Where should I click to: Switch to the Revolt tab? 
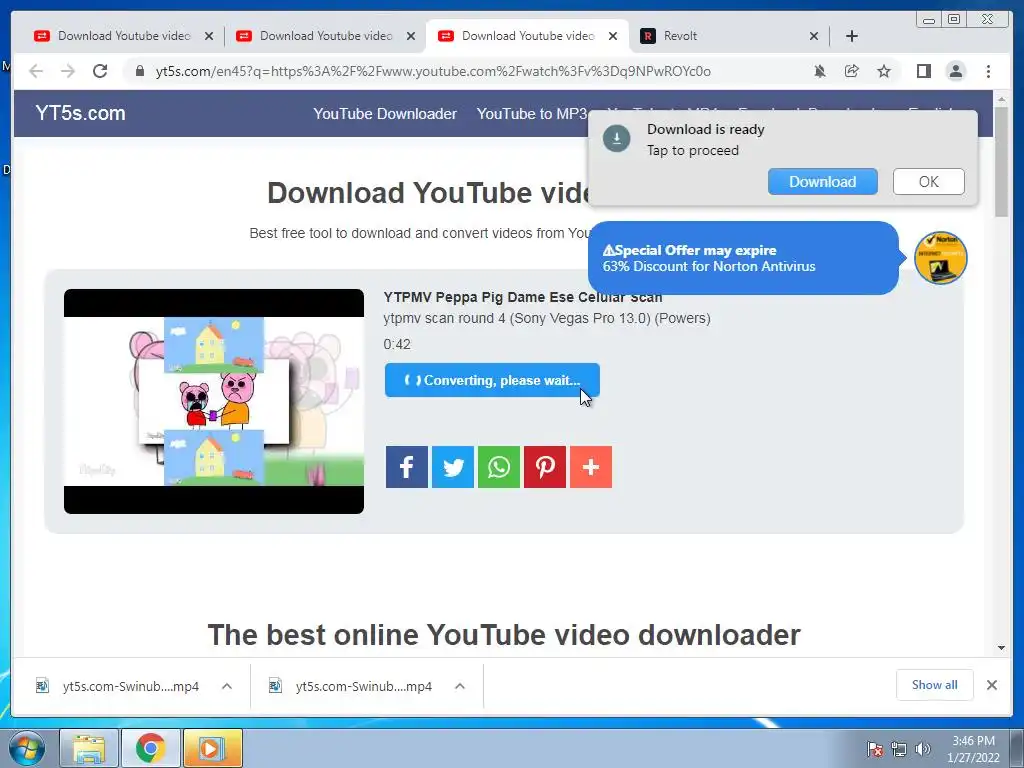pos(729,36)
